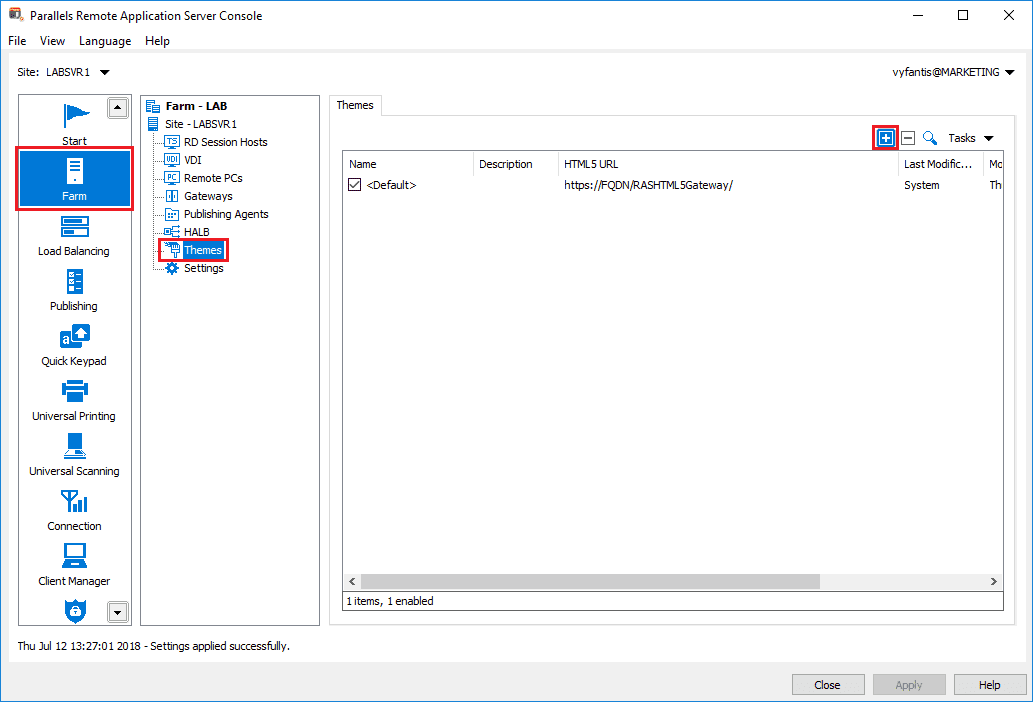Add a new theme with plus icon
This screenshot has width=1033, height=702.
[885, 138]
